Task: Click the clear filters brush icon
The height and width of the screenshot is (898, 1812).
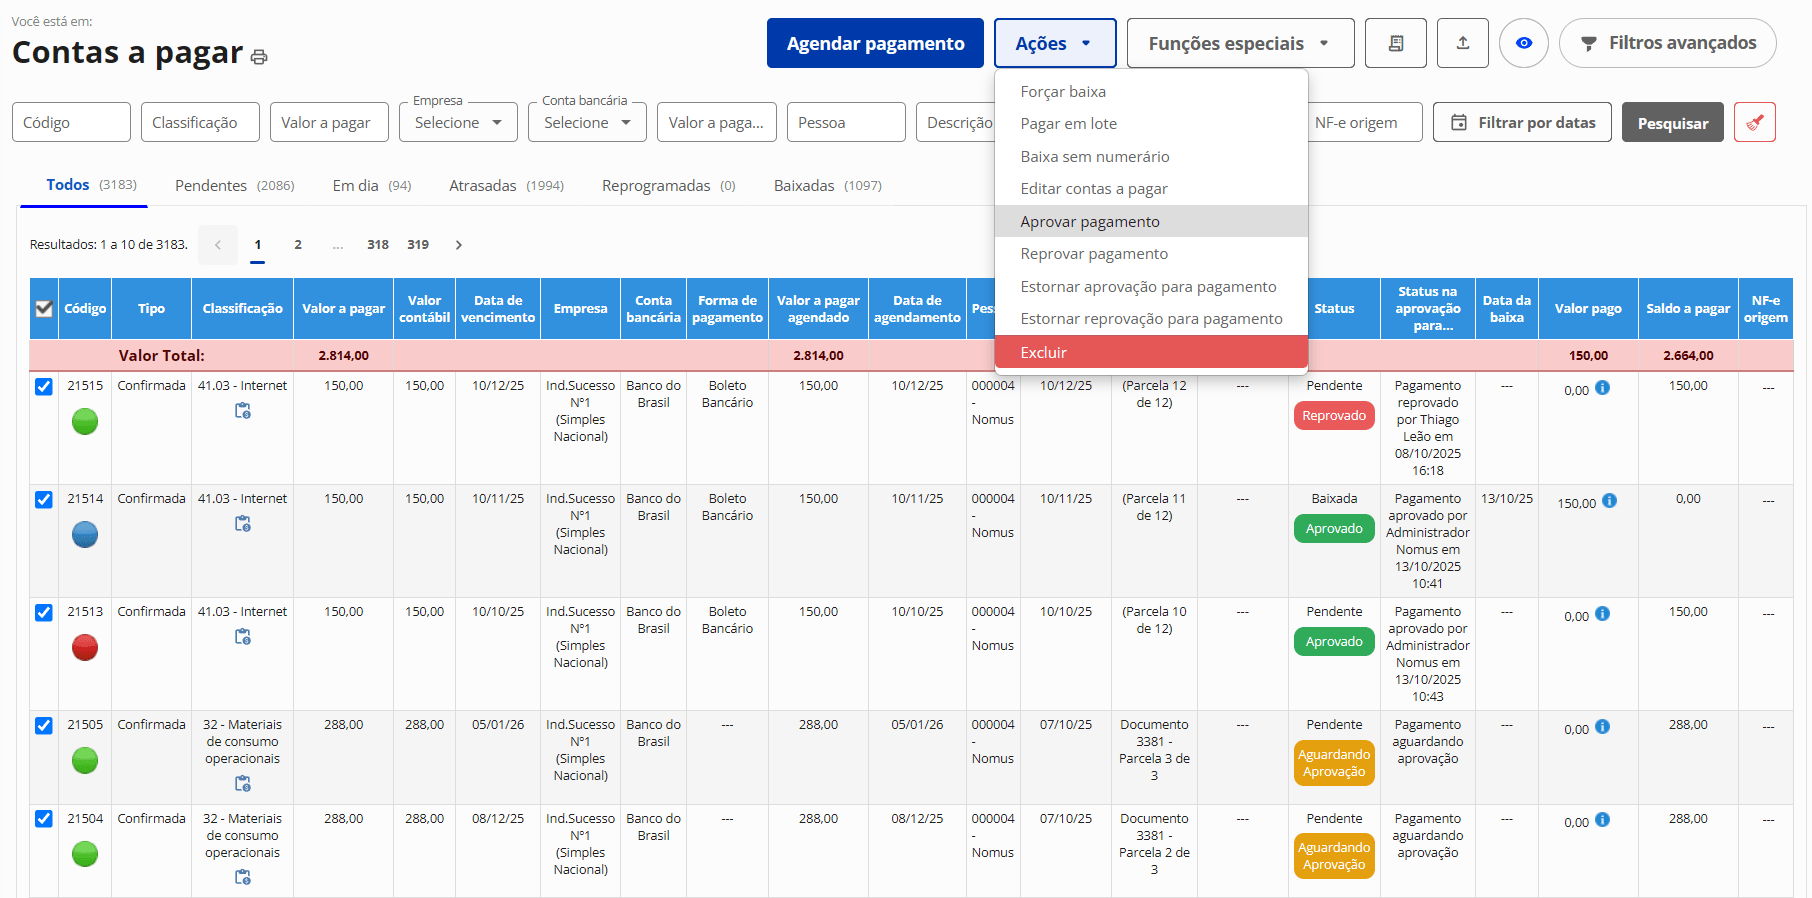Action: tap(1754, 122)
